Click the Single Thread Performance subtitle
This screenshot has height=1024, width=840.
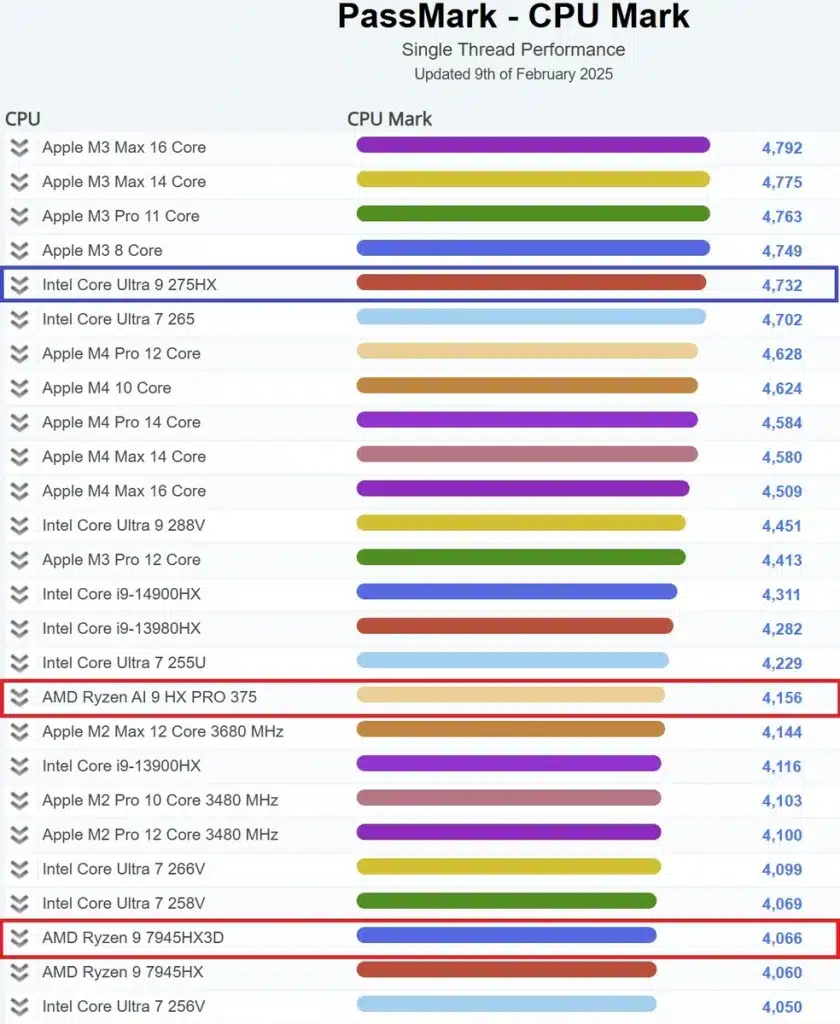click(x=513, y=50)
